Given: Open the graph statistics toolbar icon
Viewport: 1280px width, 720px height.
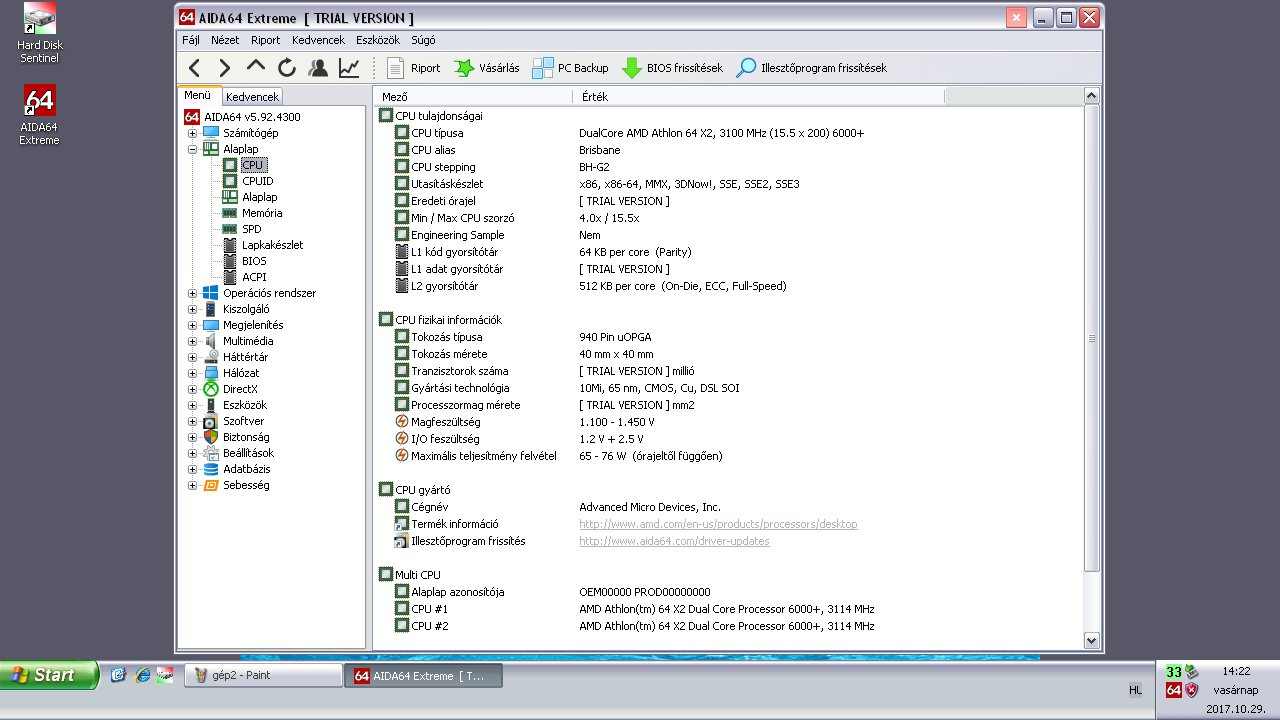Looking at the screenshot, I should [x=349, y=68].
